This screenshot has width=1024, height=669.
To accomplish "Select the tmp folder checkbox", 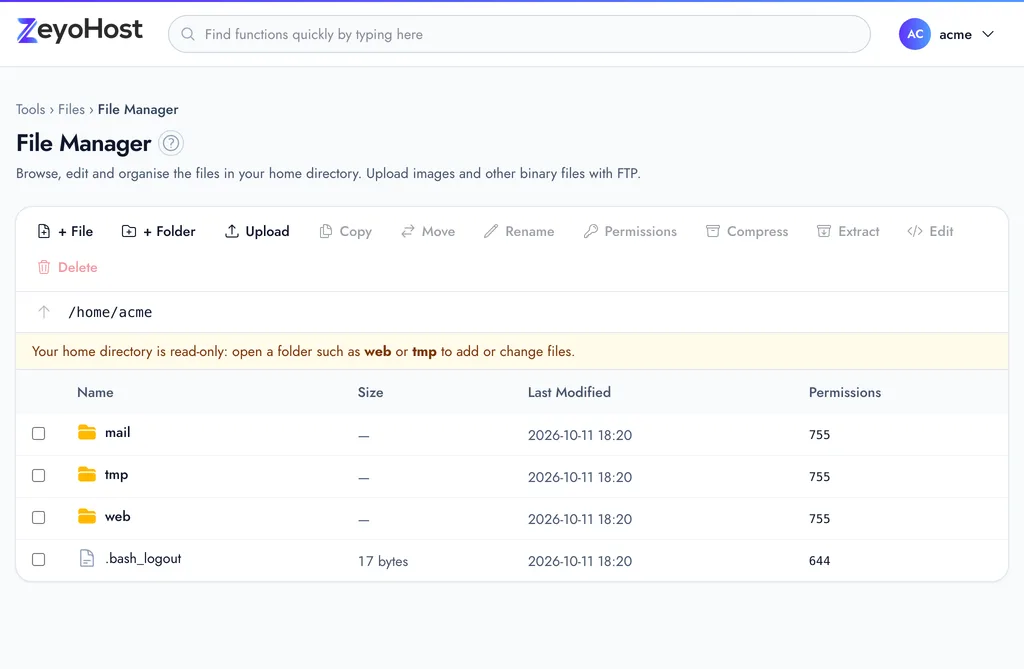I will [x=39, y=475].
